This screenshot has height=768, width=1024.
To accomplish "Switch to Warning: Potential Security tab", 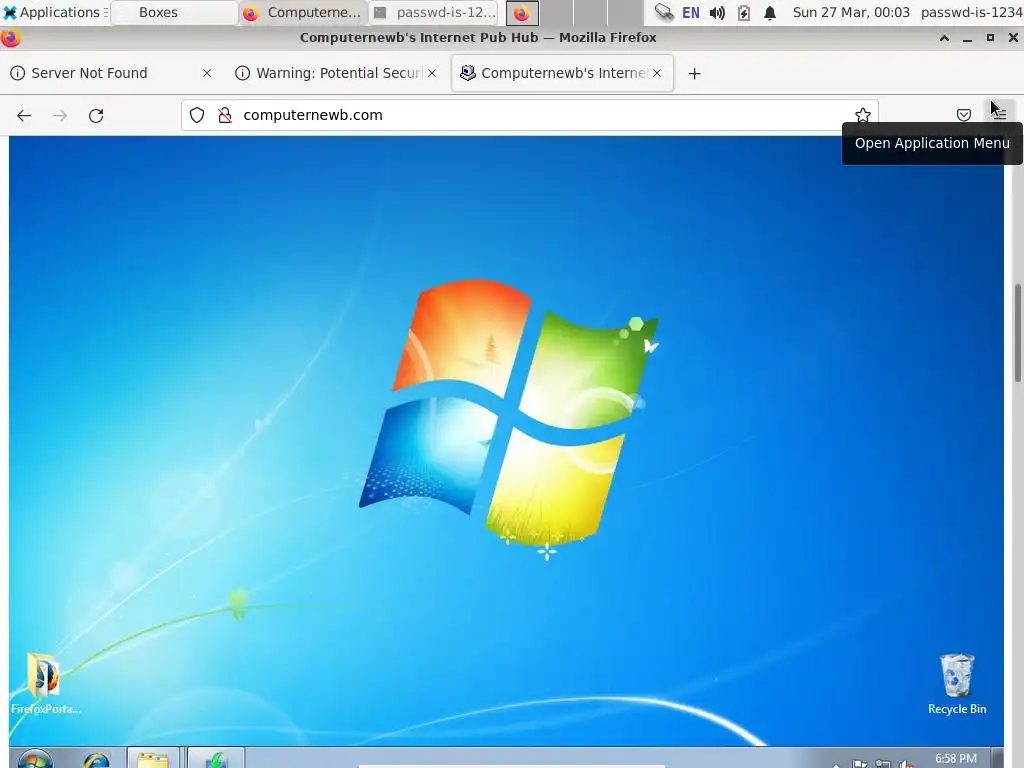I will (x=336, y=73).
